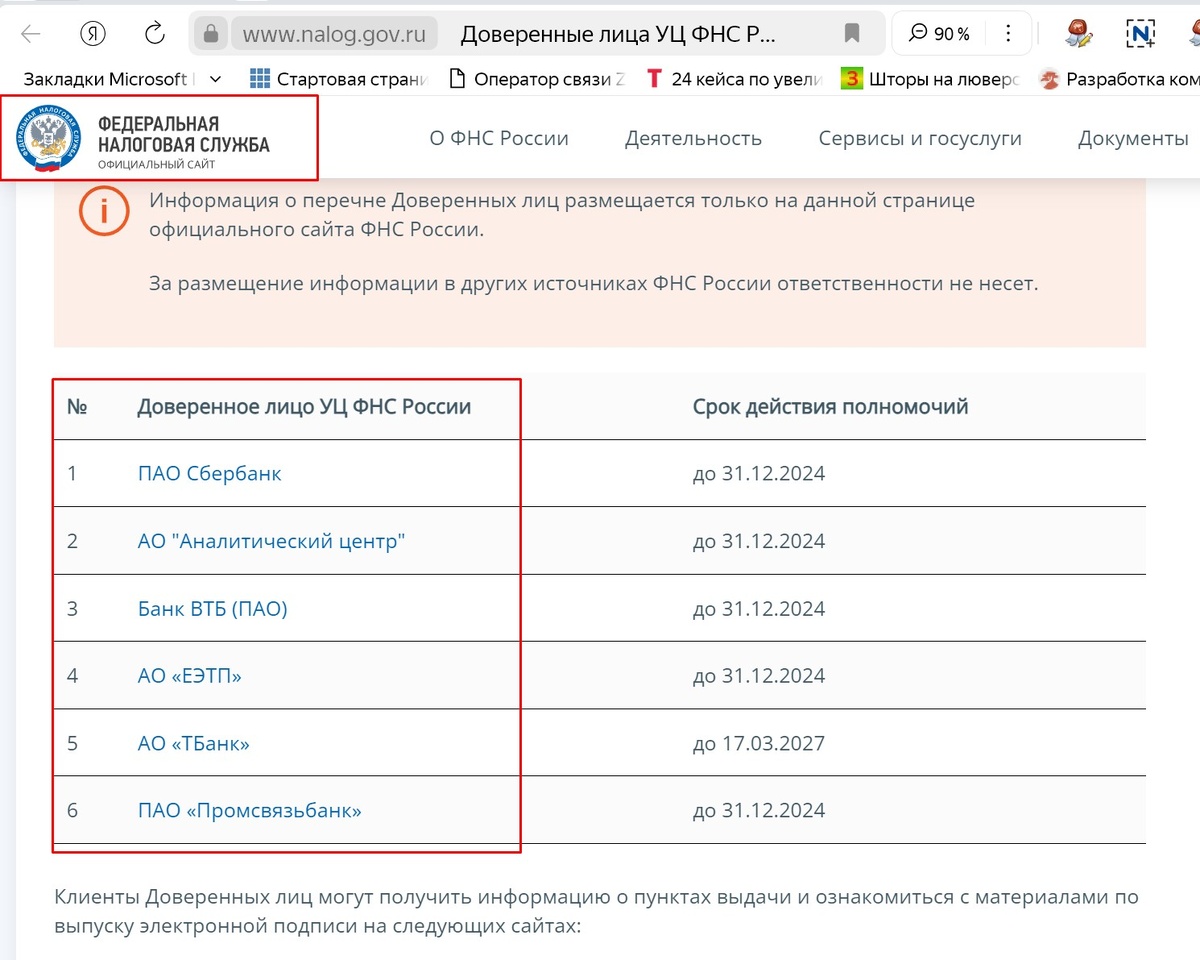Click the page title Доверенные лица УЦ ФНС
The height and width of the screenshot is (960, 1200).
tap(618, 34)
